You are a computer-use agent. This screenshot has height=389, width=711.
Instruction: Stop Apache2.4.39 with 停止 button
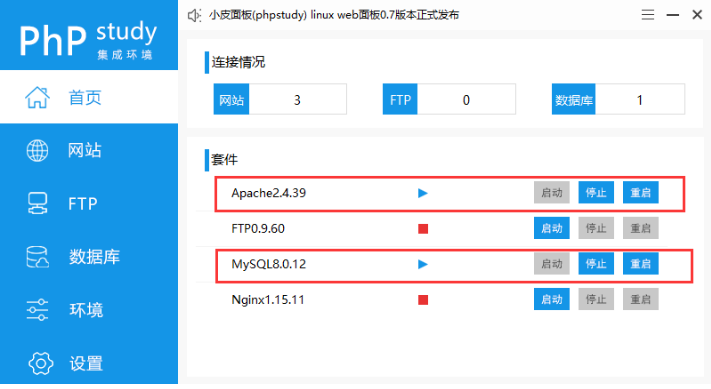click(x=596, y=193)
